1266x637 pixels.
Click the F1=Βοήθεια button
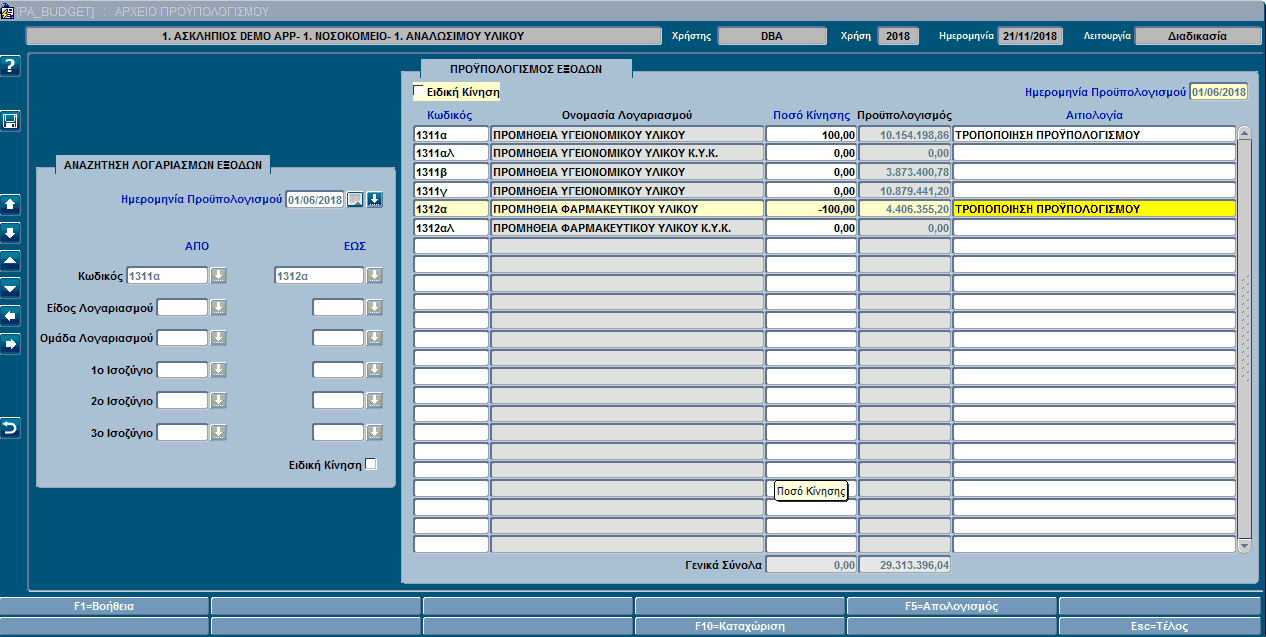104,606
